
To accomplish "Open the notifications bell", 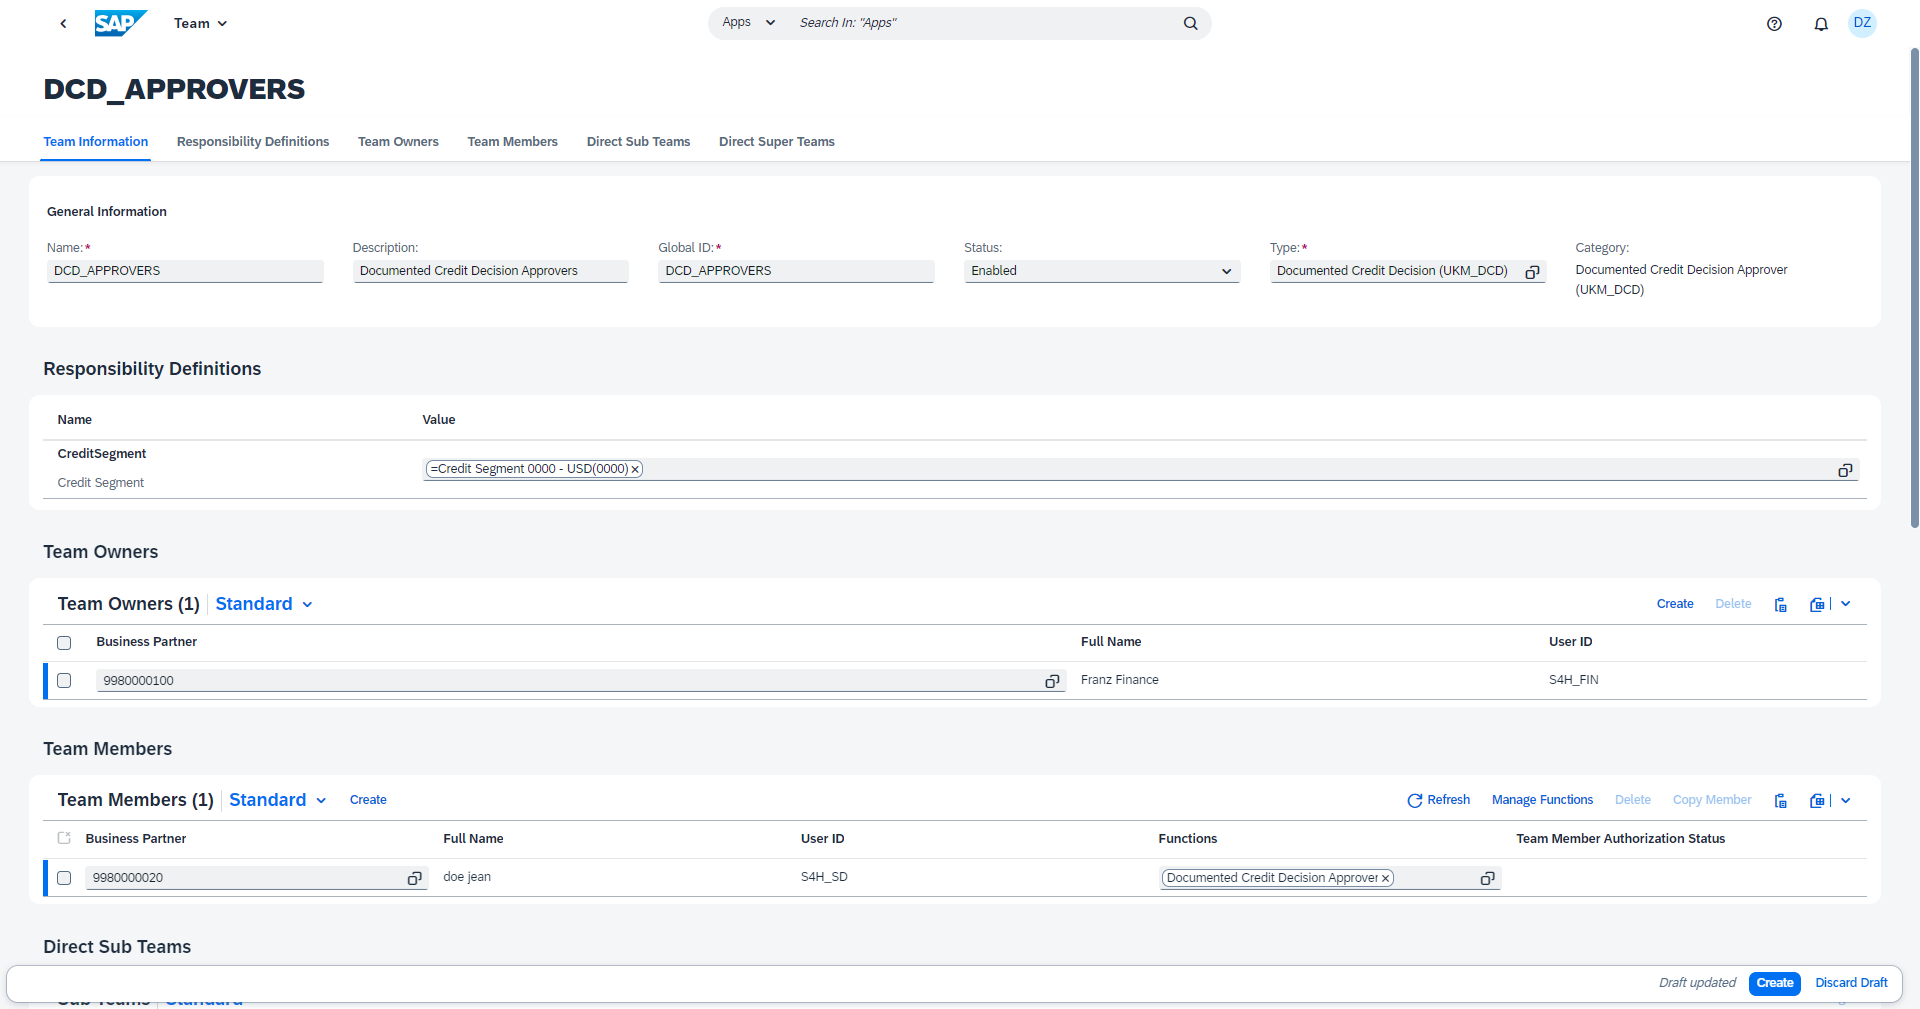I will pyautogui.click(x=1821, y=24).
